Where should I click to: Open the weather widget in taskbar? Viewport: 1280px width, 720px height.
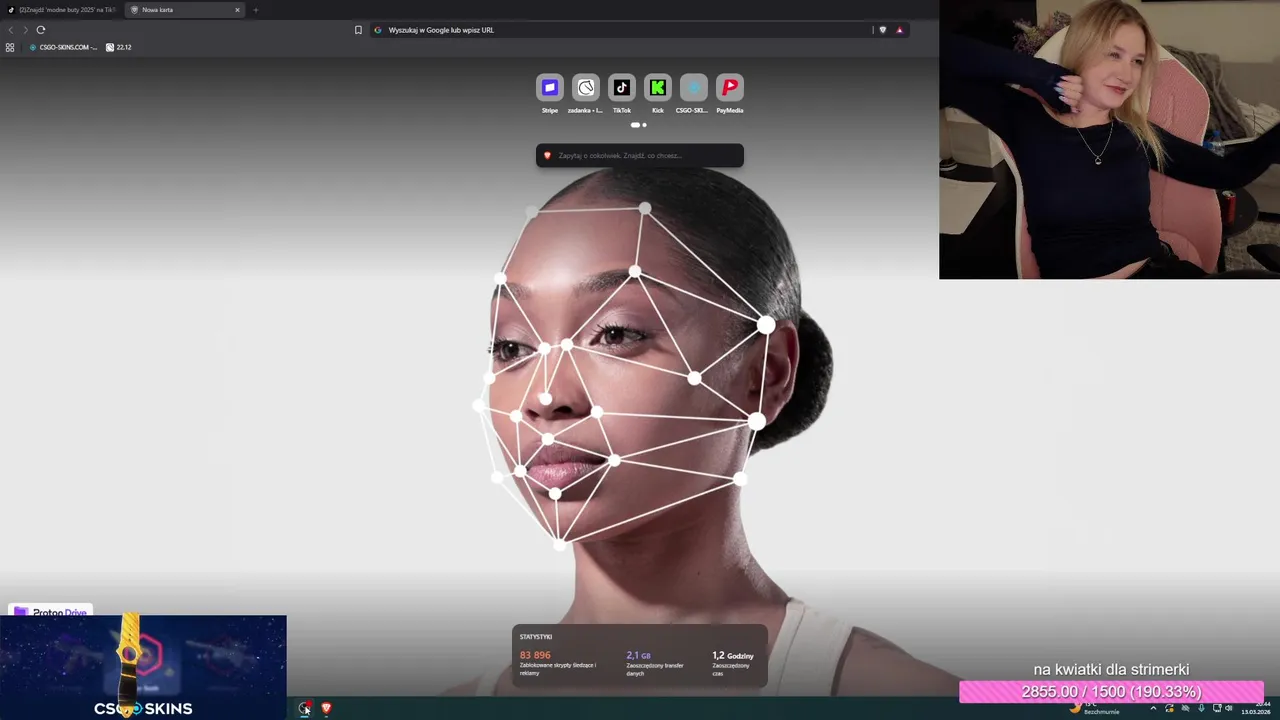coord(1092,708)
